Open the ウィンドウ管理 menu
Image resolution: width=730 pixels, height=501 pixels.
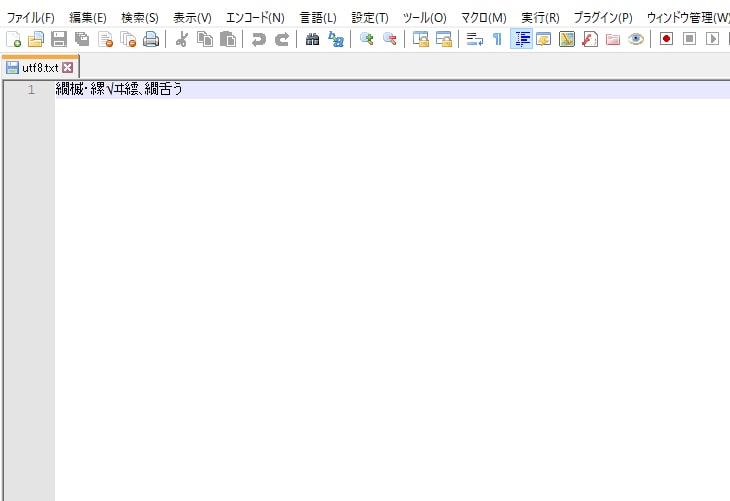[688, 18]
